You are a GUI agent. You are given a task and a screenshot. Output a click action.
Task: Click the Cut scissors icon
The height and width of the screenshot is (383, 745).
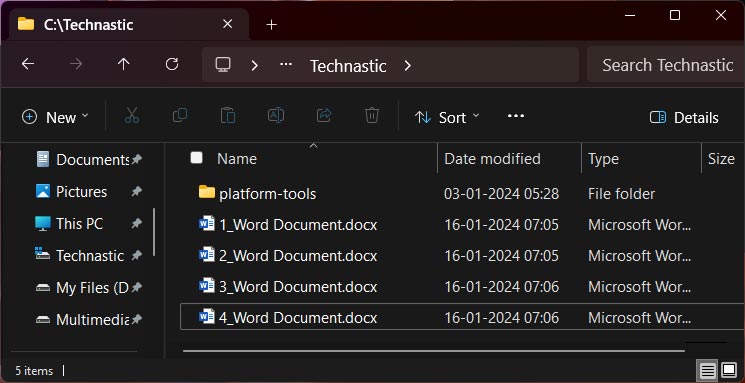point(132,116)
